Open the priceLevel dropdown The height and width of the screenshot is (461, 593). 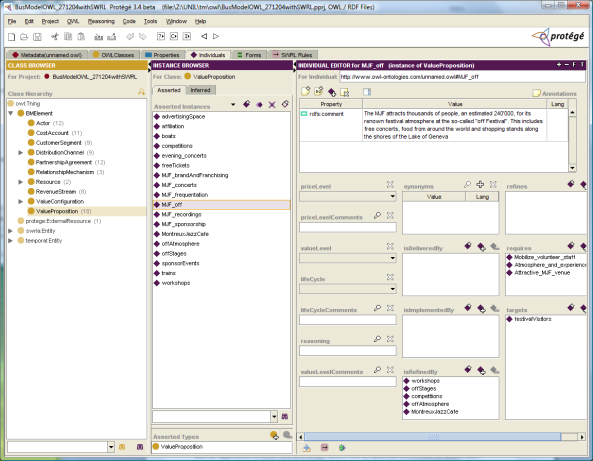393,196
